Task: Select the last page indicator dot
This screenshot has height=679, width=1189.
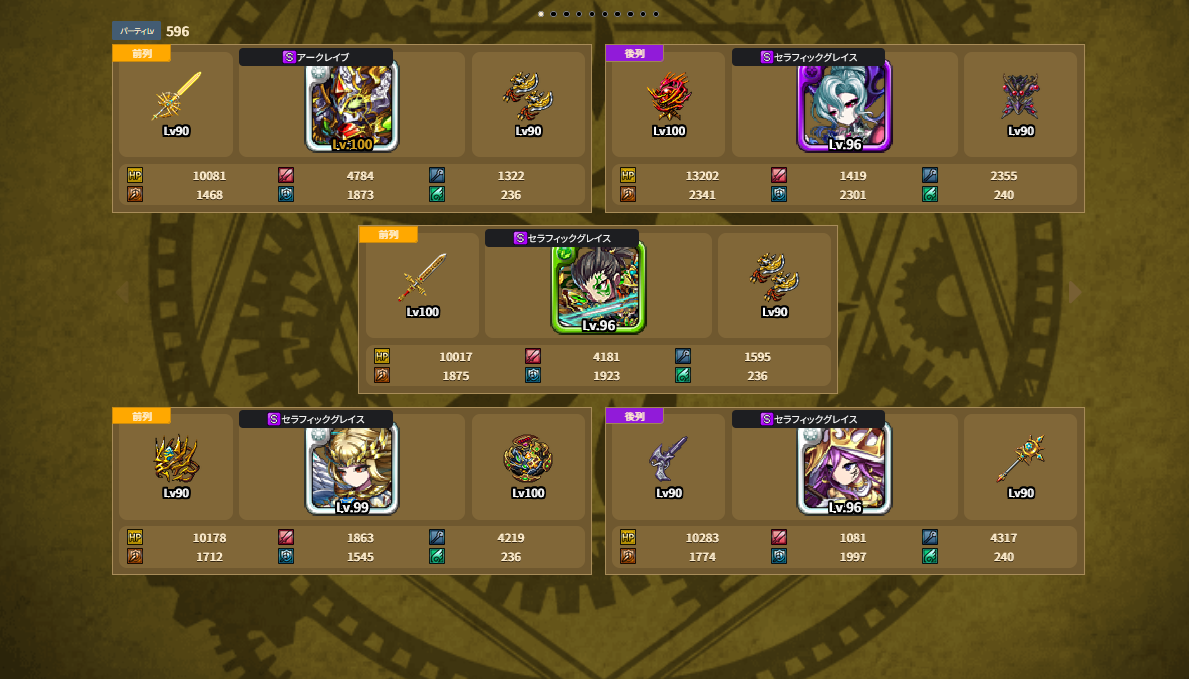Action: tap(656, 14)
